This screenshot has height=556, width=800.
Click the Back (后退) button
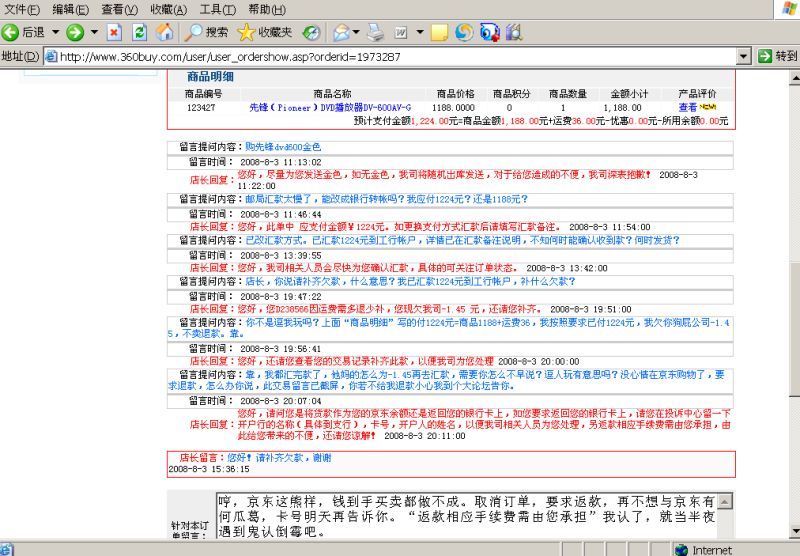pyautogui.click(x=24, y=32)
